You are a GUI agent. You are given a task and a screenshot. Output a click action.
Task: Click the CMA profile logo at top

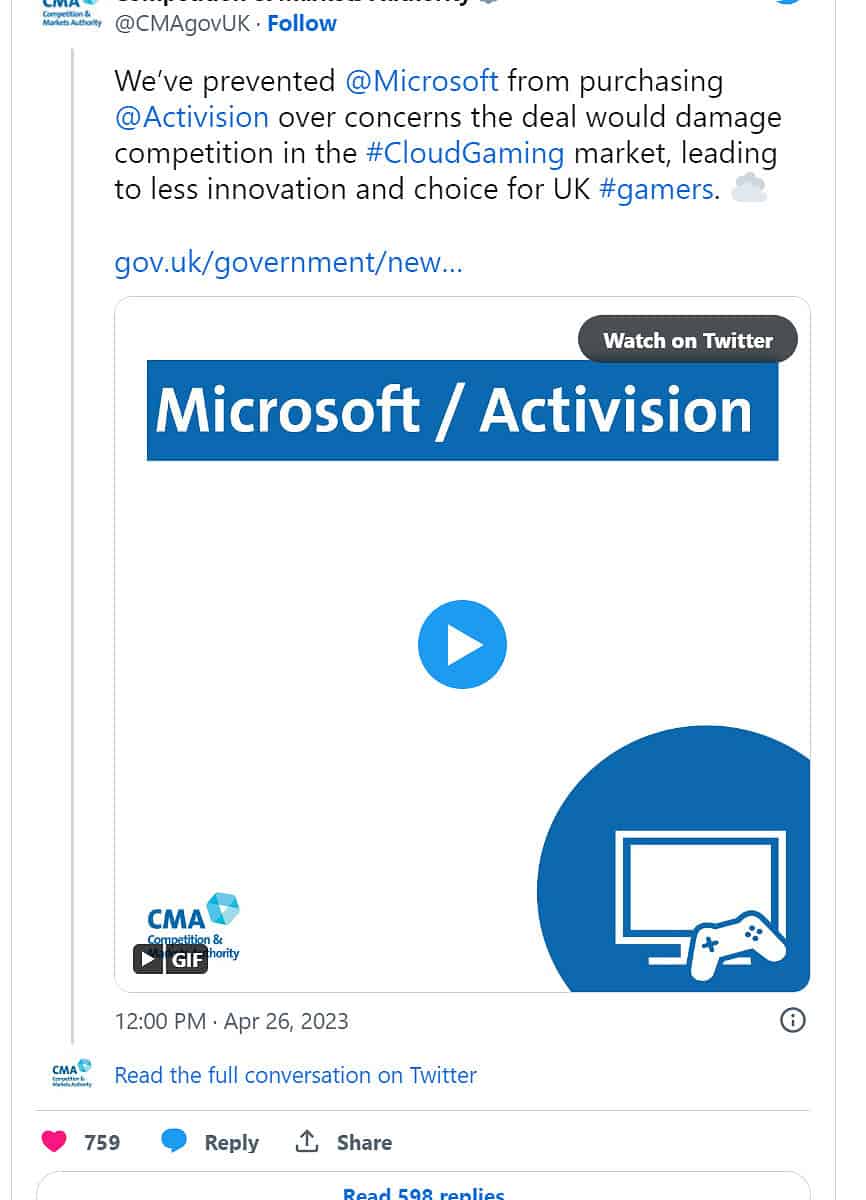click(72, 12)
